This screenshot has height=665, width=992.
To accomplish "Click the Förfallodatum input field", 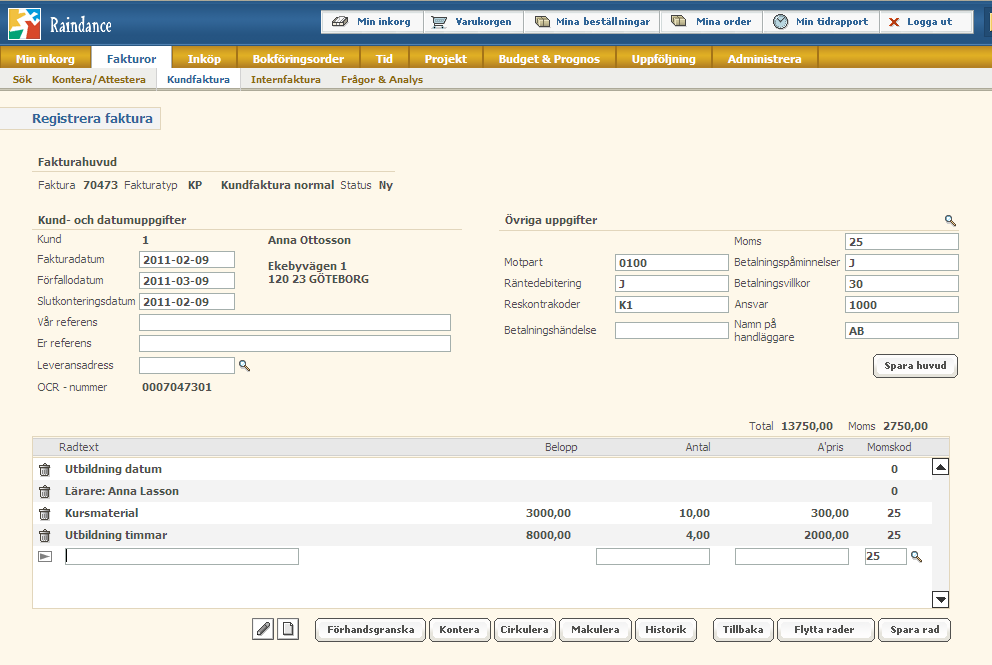I will coord(187,280).
